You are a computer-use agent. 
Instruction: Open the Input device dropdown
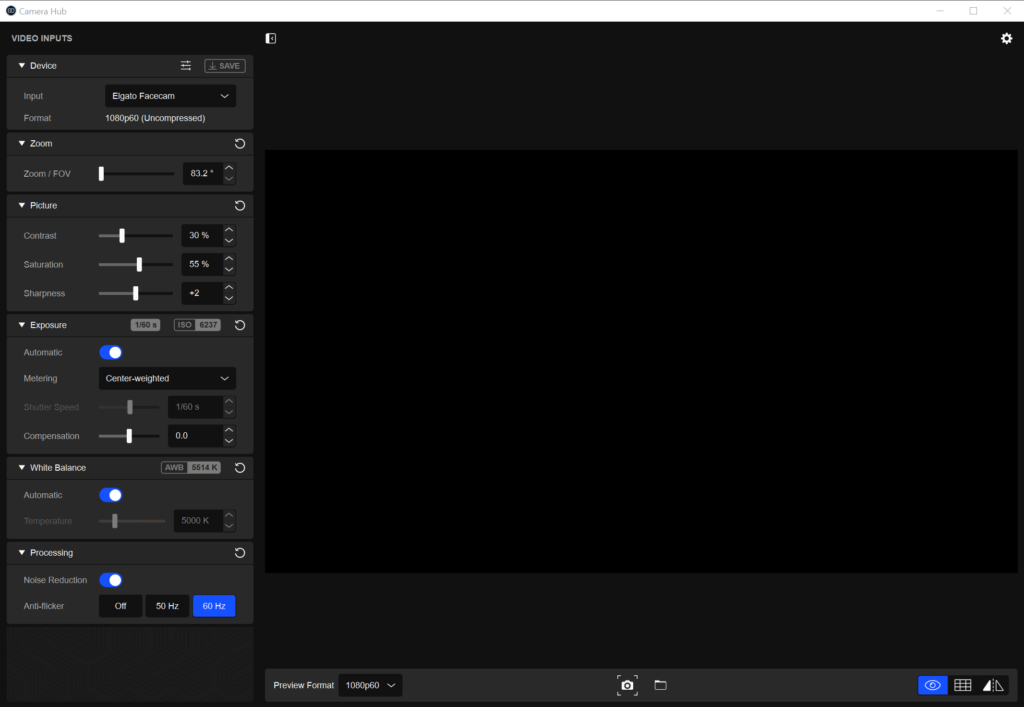(x=170, y=96)
